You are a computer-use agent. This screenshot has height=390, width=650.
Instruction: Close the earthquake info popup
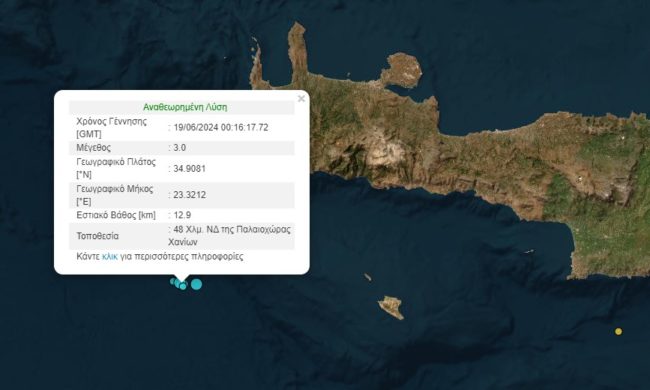pyautogui.click(x=301, y=99)
